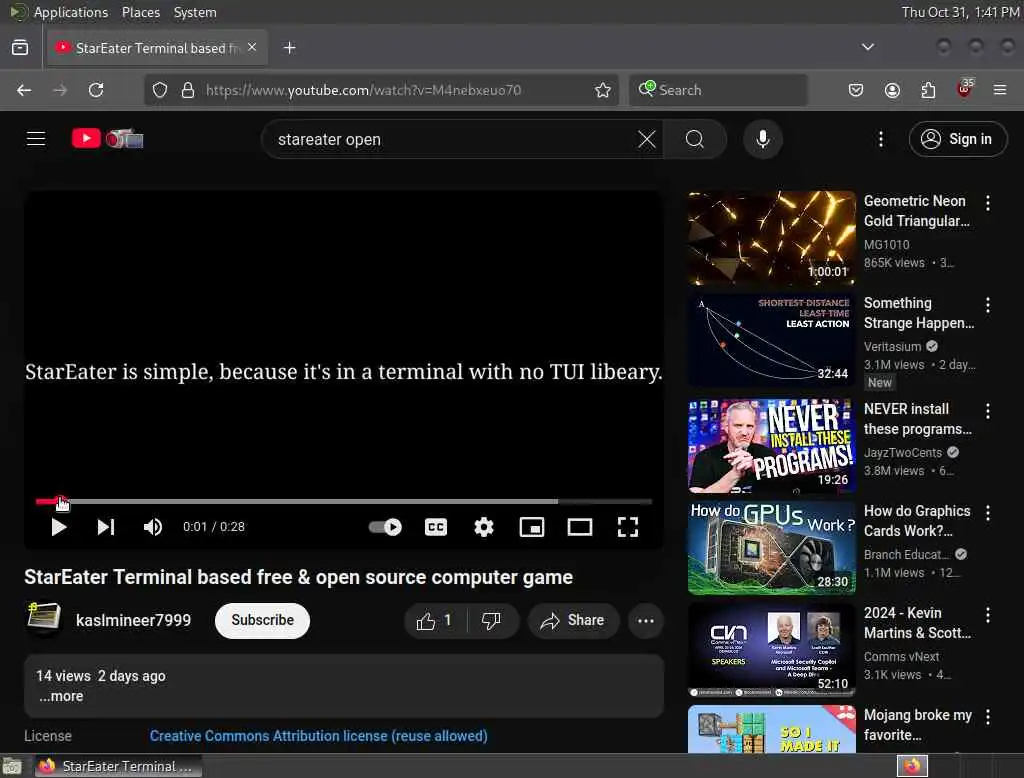Mute the video volume
Image resolution: width=1024 pixels, height=778 pixels.
click(x=152, y=527)
